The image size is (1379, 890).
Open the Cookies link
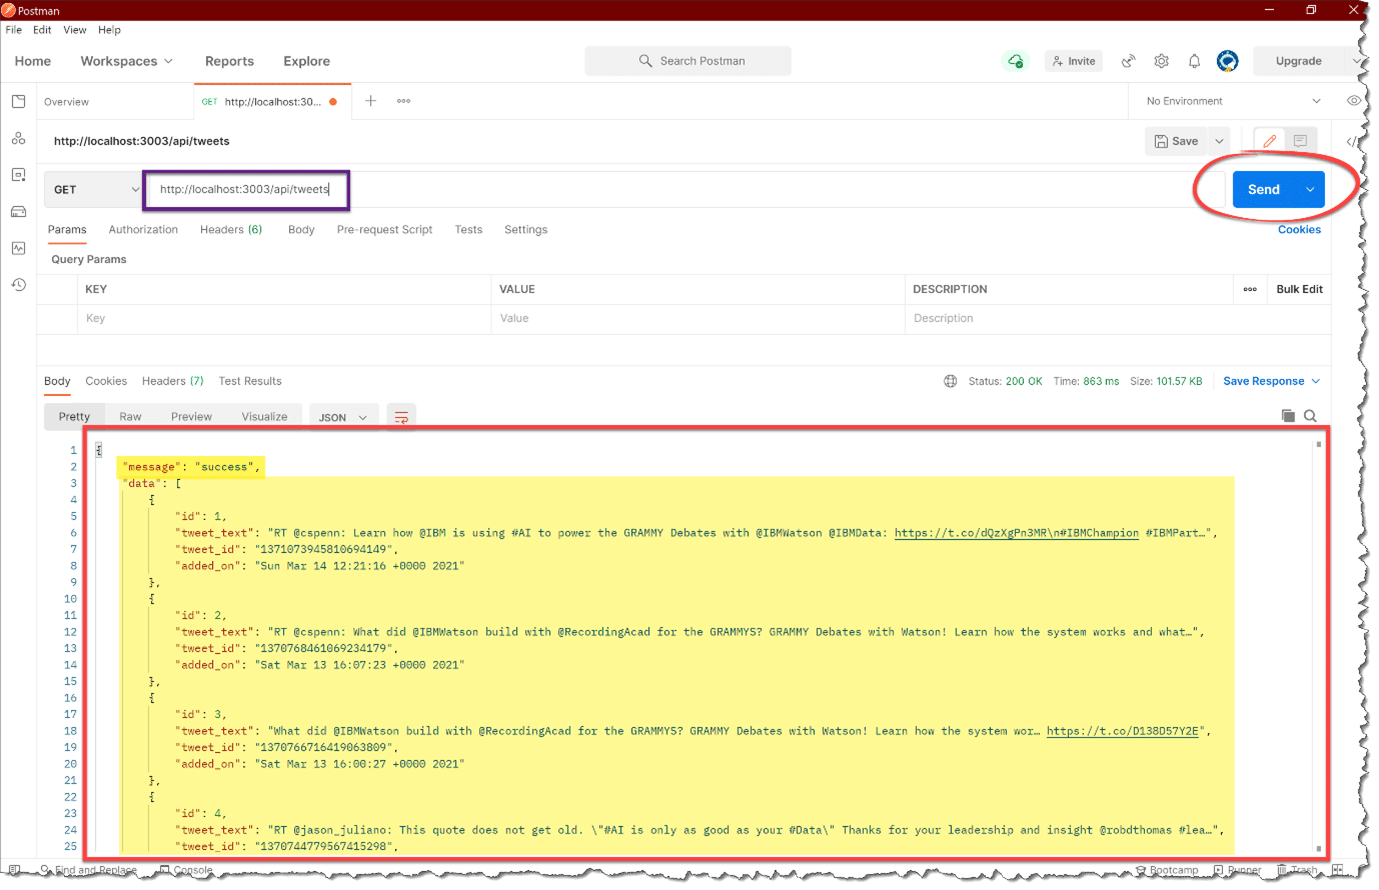pos(1299,230)
